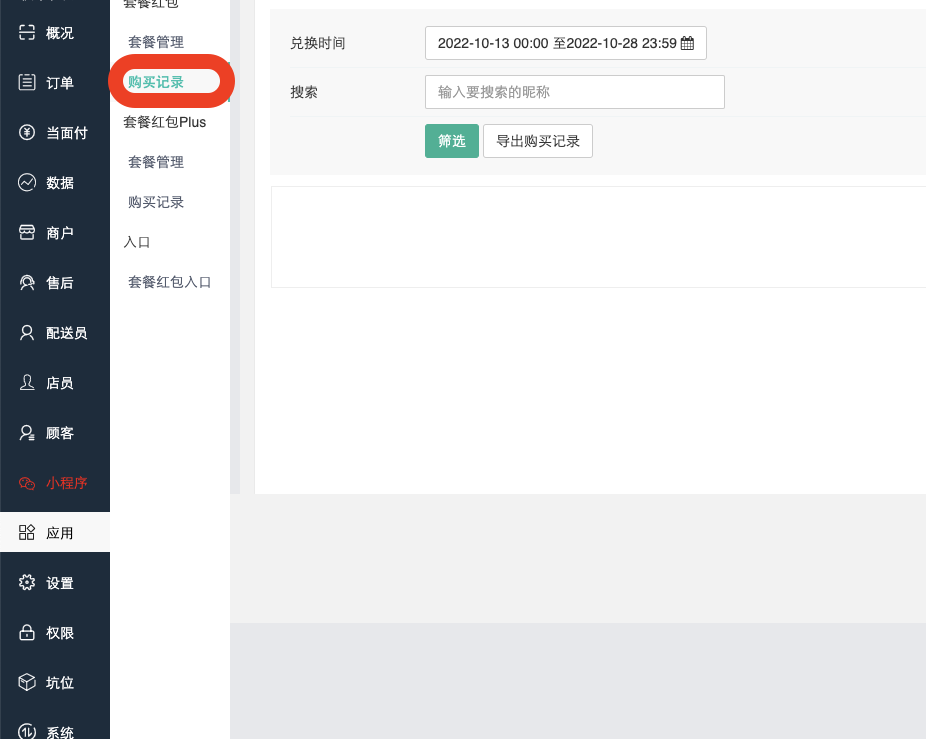Open 数据 data statistics icon
The height and width of the screenshot is (739, 926).
click(27, 183)
